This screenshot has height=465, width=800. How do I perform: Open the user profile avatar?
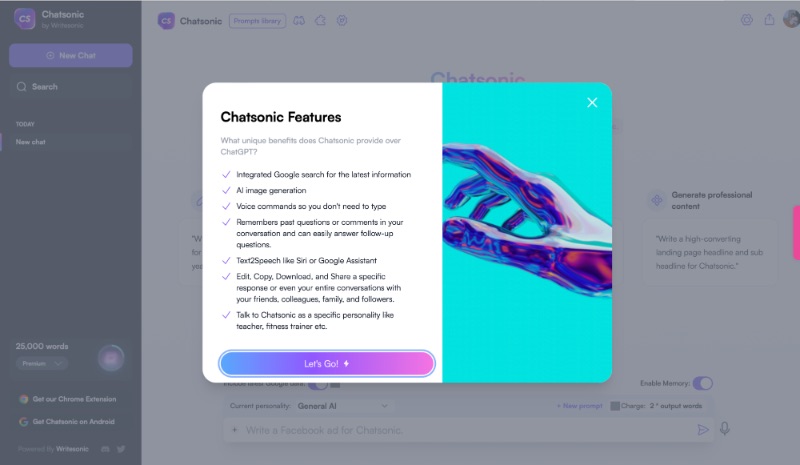click(x=792, y=19)
